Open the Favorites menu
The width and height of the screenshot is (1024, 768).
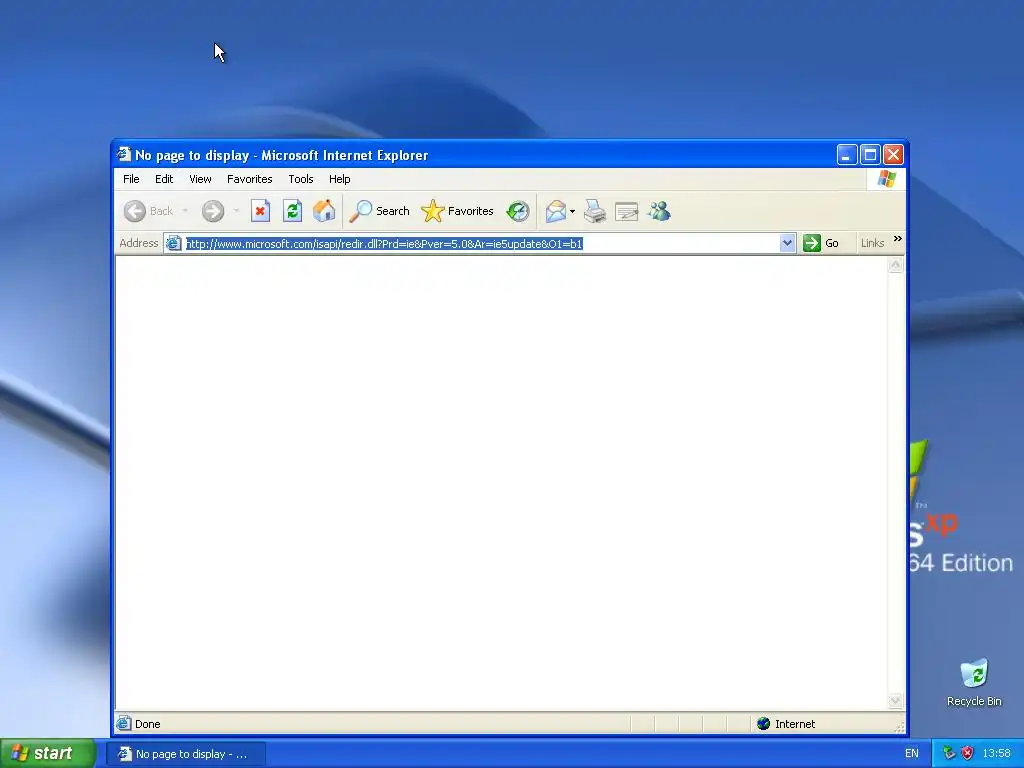point(249,179)
